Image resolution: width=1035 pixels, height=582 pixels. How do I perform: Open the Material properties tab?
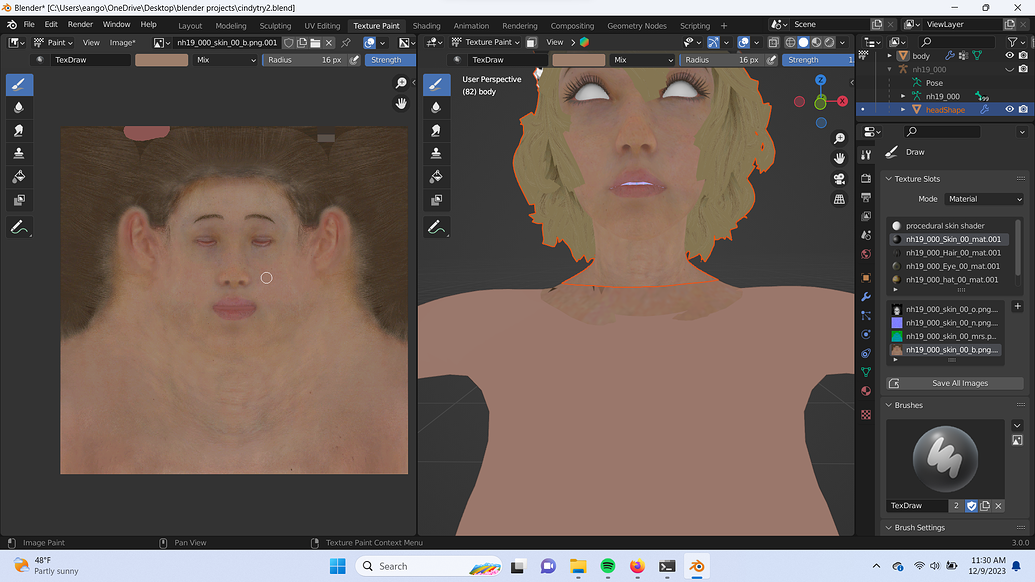pos(866,391)
